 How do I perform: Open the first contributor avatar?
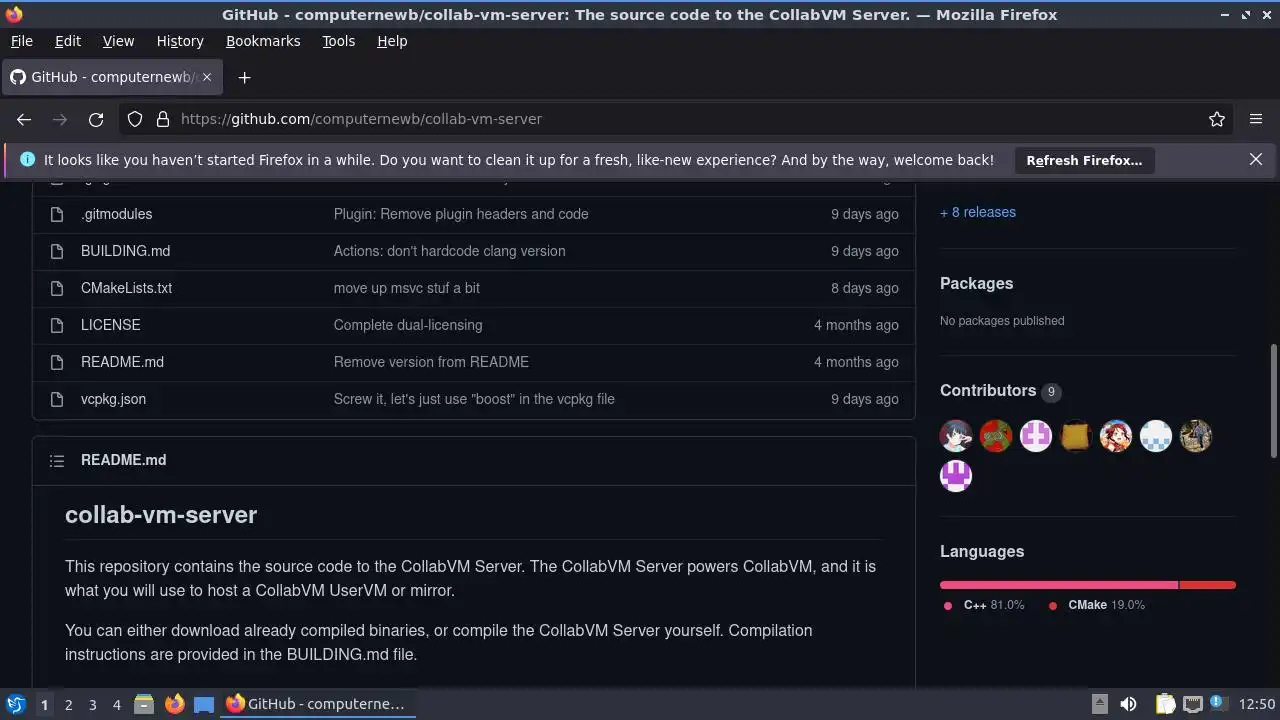tap(956, 436)
